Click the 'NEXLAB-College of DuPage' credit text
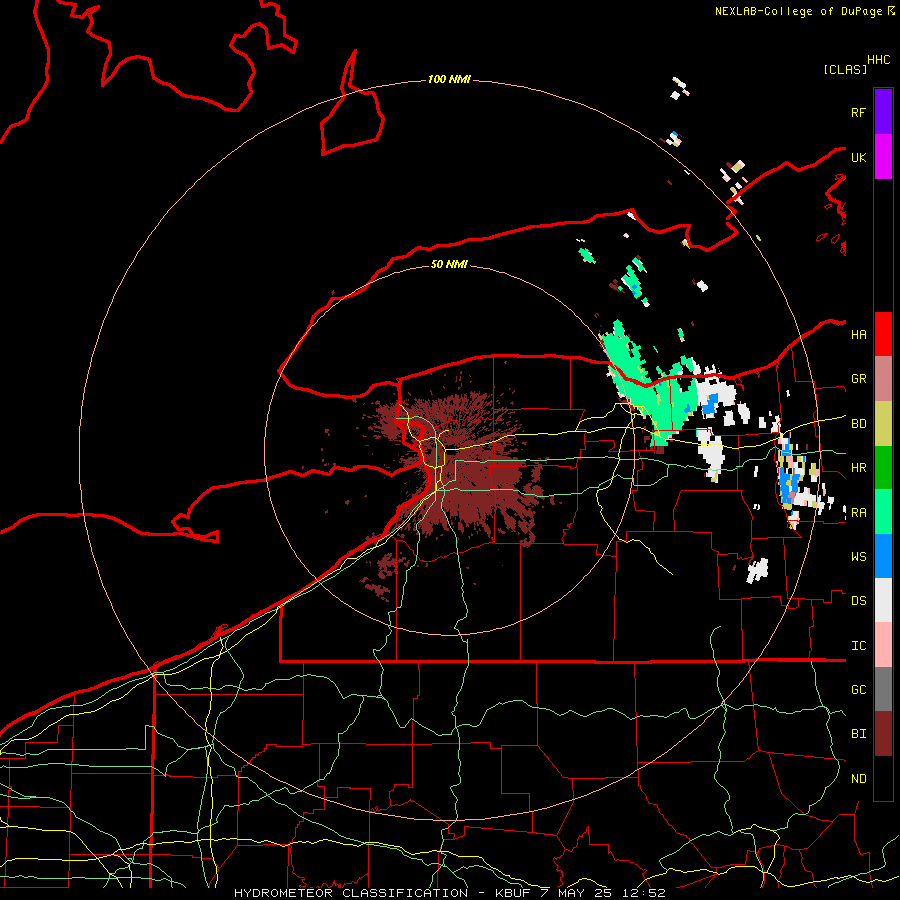900x900 pixels. point(798,11)
